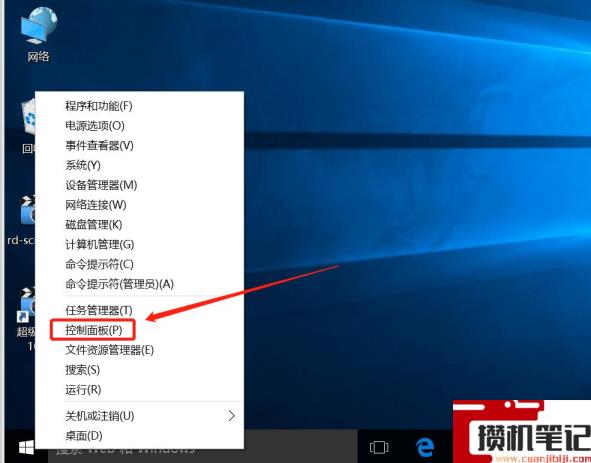Open 事件查看器(V)
The image size is (591, 463).
[99, 146]
